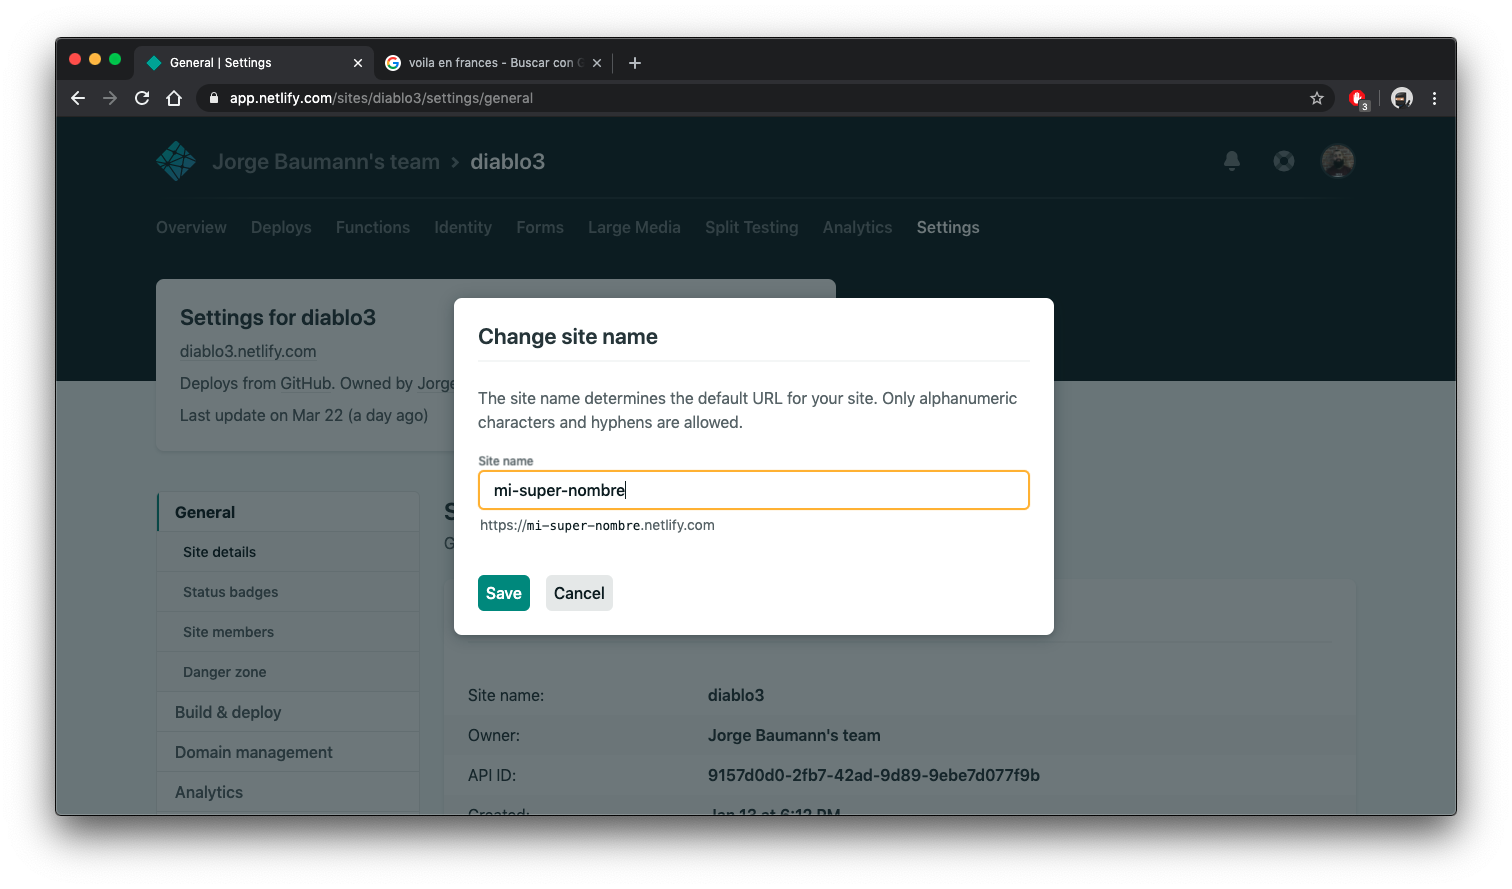Click the site name value diablo3

[736, 695]
